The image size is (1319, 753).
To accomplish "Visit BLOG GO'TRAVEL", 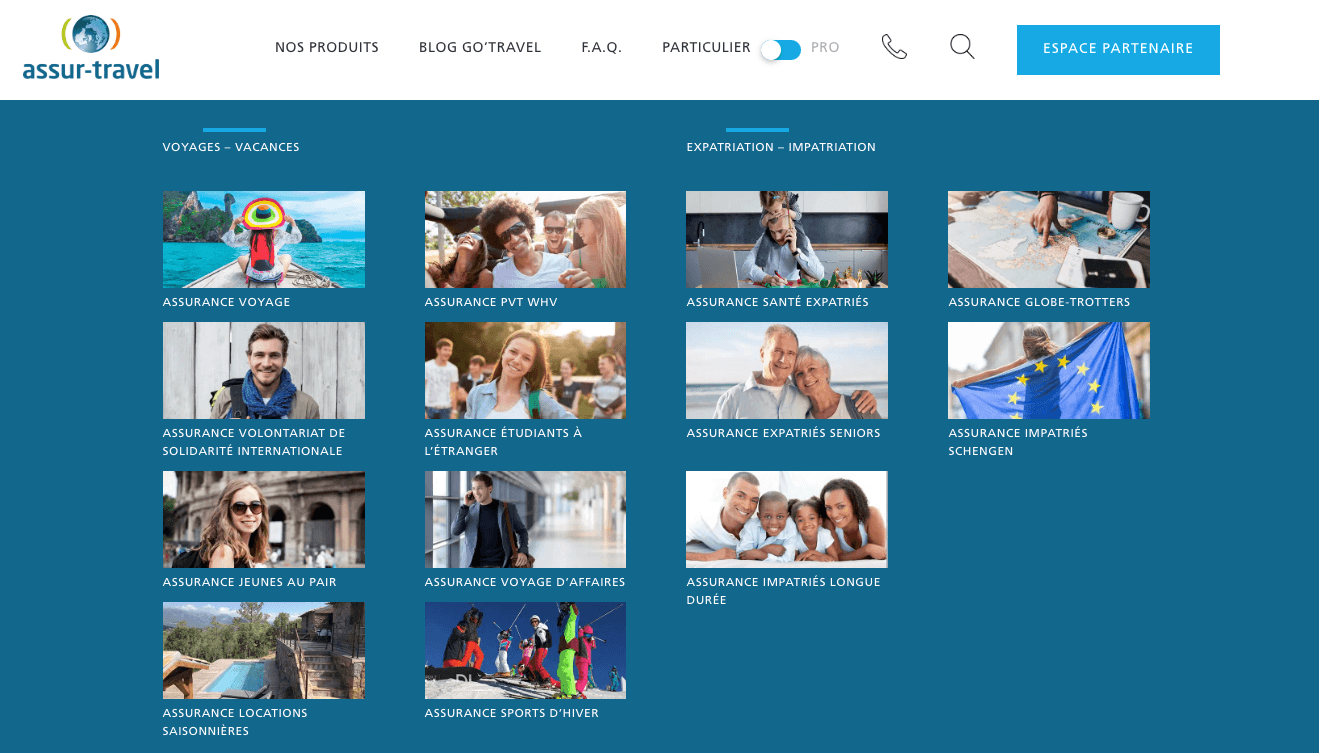I will click(x=480, y=47).
